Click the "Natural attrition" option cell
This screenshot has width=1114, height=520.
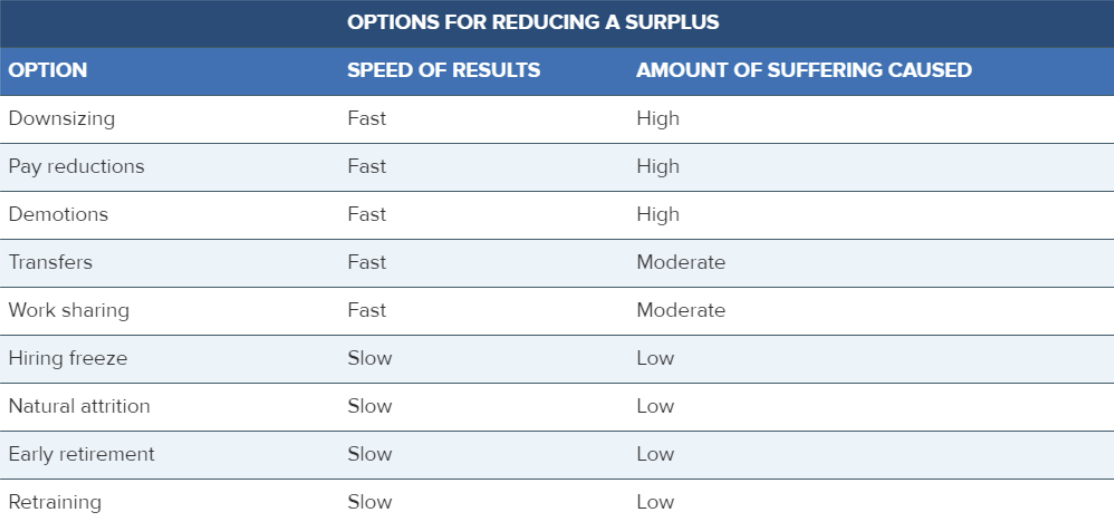[79, 406]
